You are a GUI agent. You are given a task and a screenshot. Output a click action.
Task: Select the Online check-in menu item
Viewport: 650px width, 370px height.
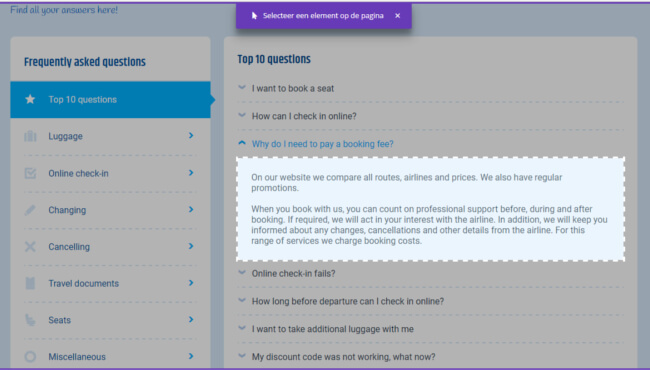click(x=110, y=173)
